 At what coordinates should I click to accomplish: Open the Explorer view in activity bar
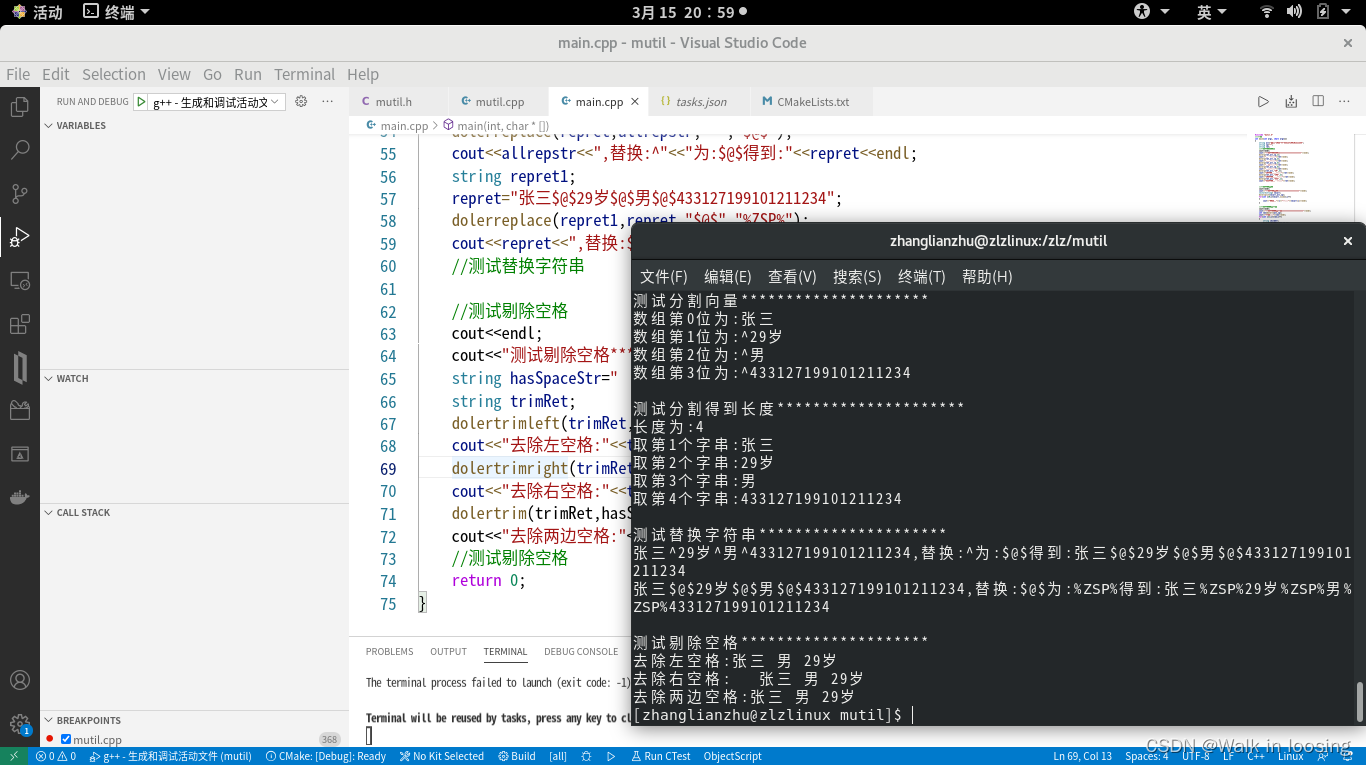coord(19,107)
